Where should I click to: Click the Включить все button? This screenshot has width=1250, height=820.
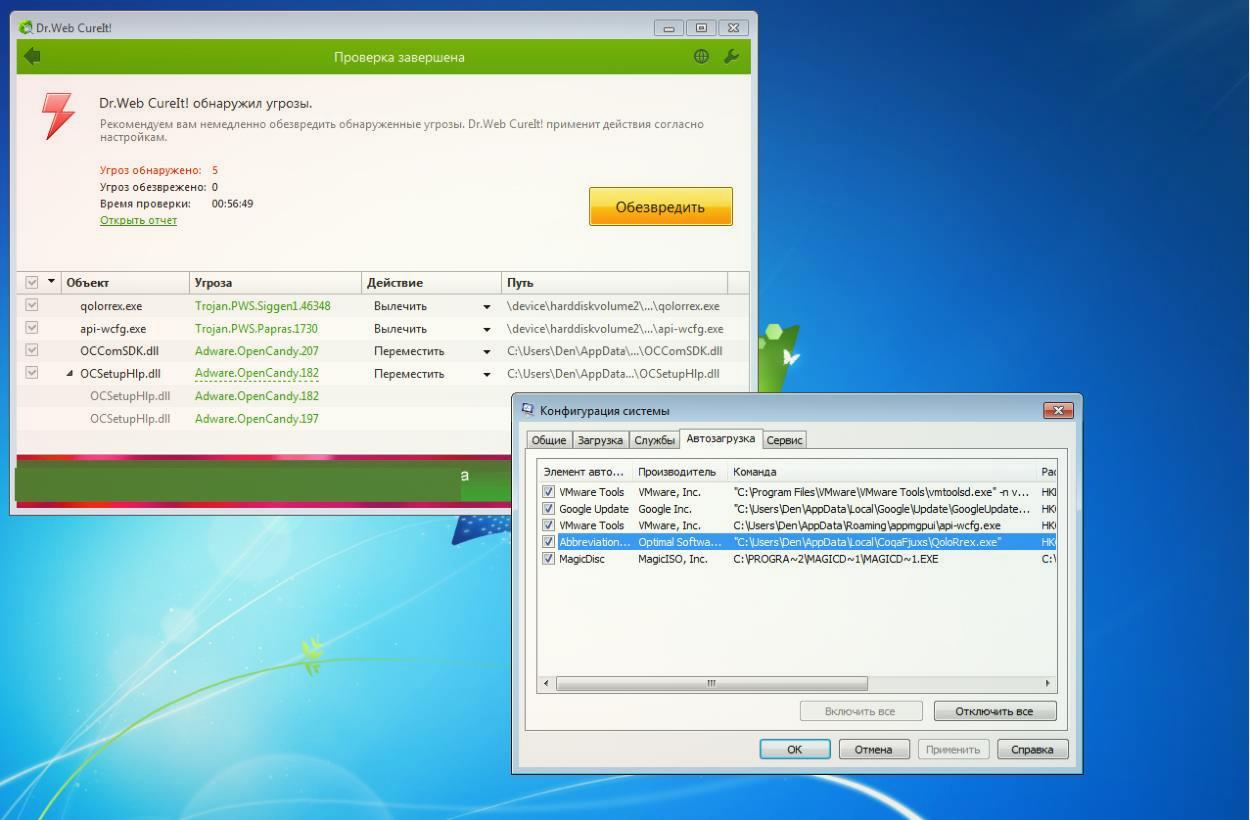click(x=859, y=711)
